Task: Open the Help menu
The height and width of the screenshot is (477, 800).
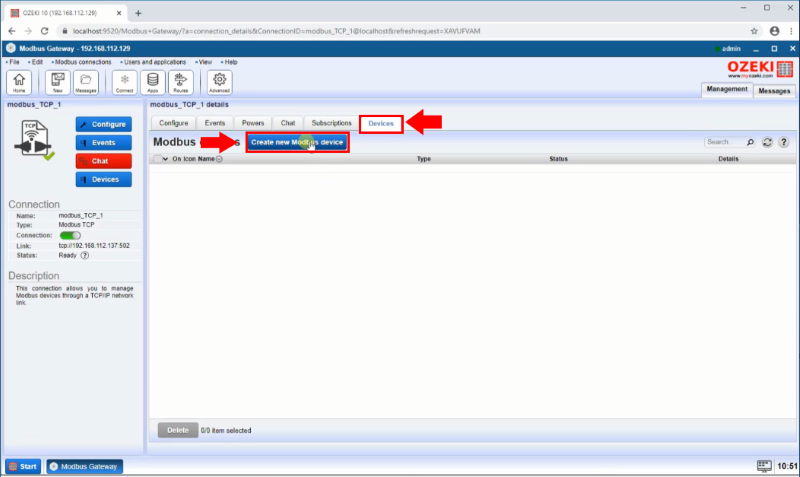Action: pos(230,62)
